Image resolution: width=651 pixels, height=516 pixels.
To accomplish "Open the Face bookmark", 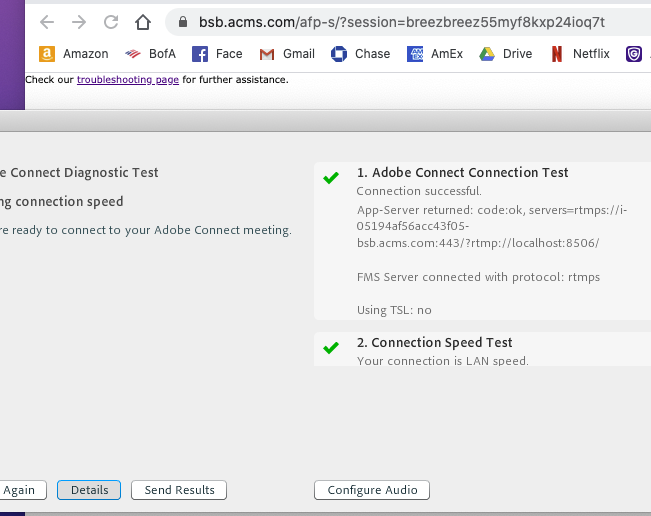I will pos(217,54).
